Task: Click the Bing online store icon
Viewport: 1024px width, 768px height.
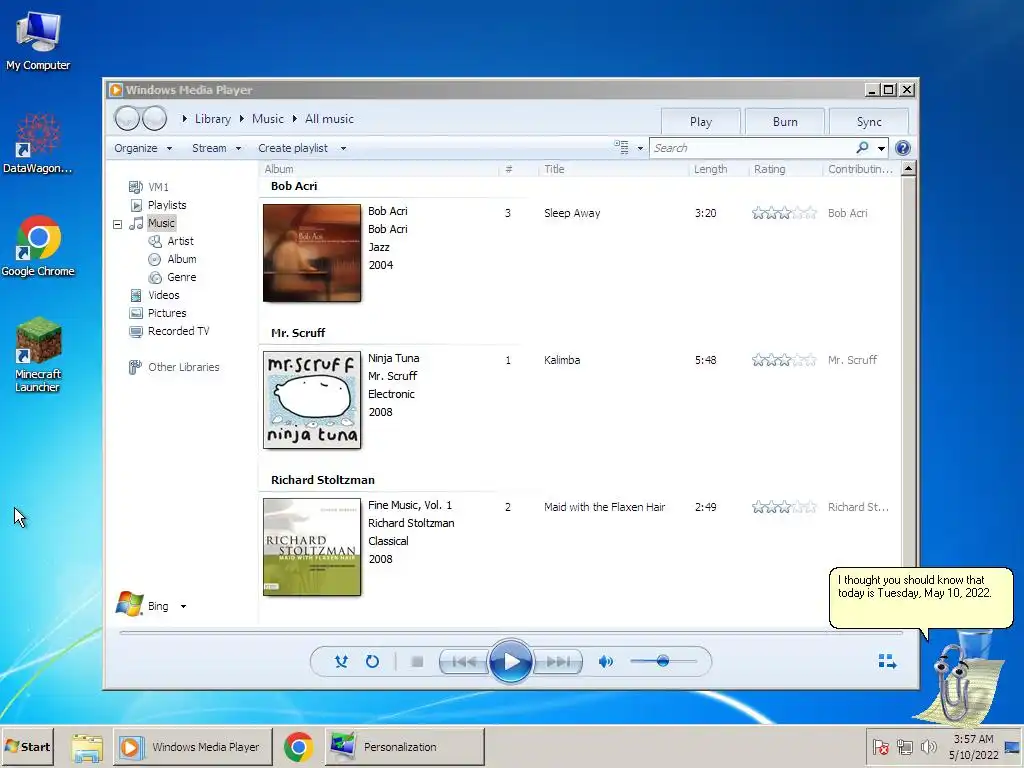Action: [129, 604]
